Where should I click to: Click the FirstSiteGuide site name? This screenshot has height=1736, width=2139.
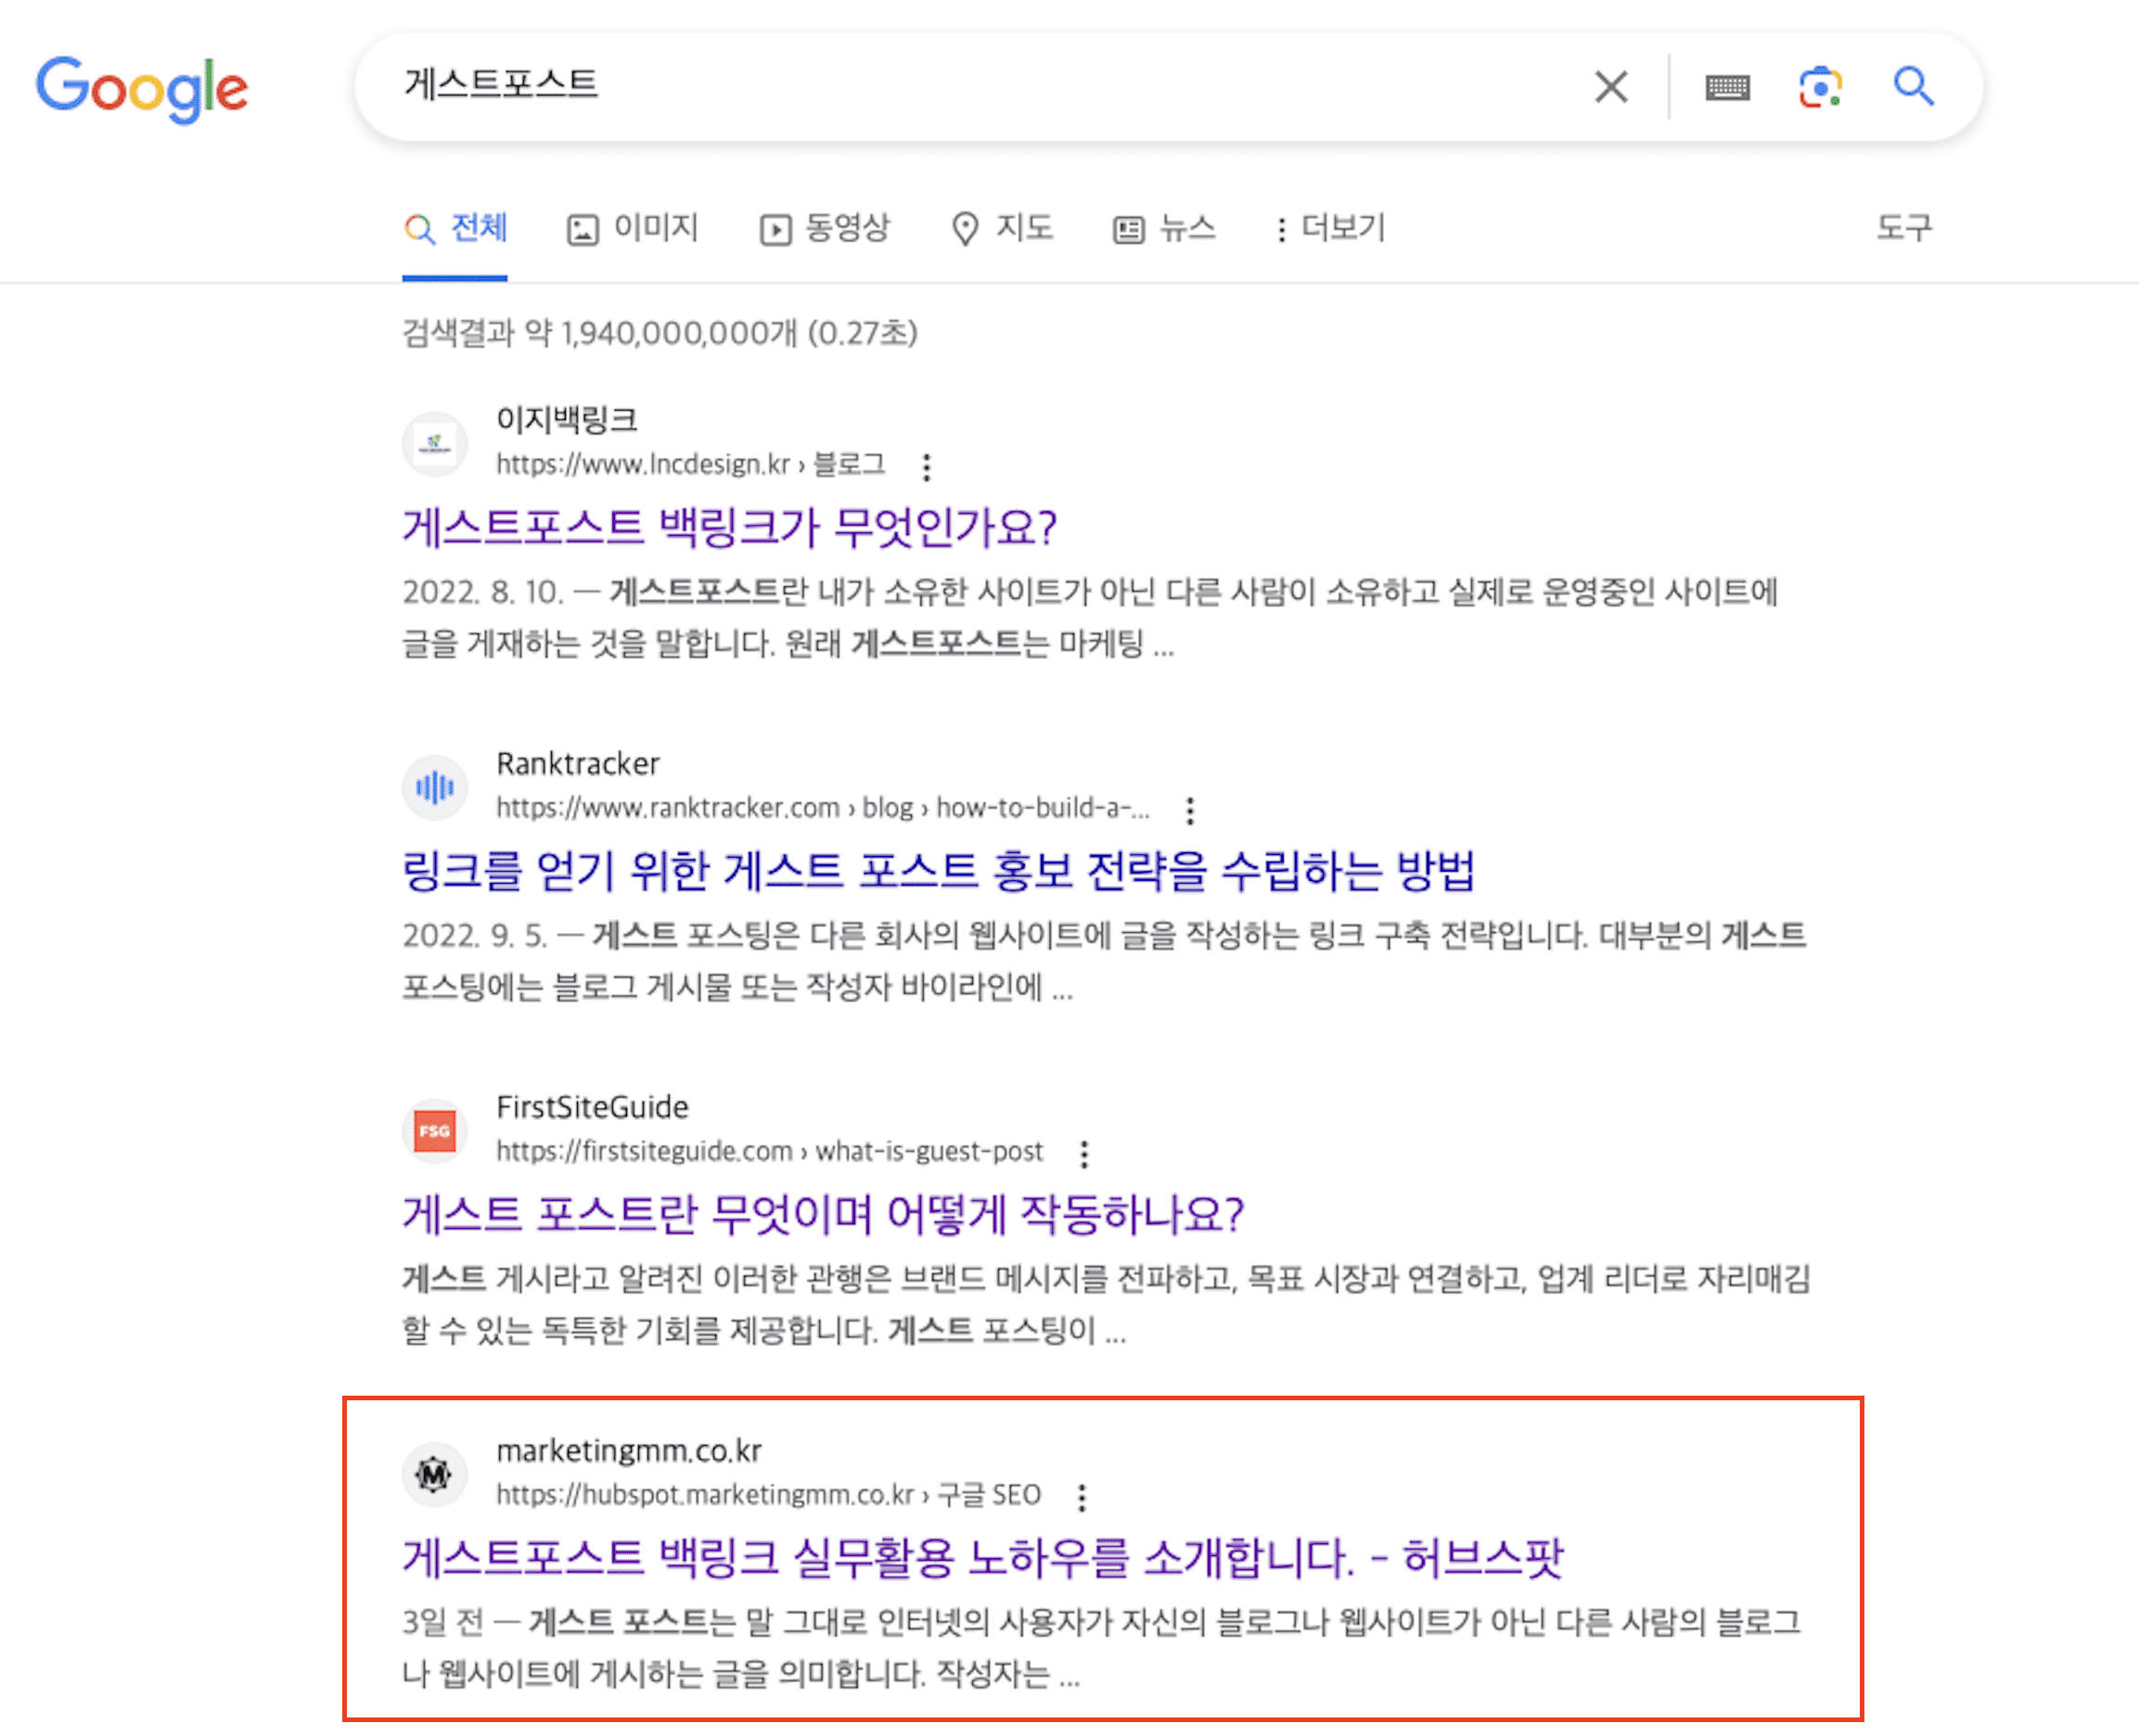(x=592, y=1107)
